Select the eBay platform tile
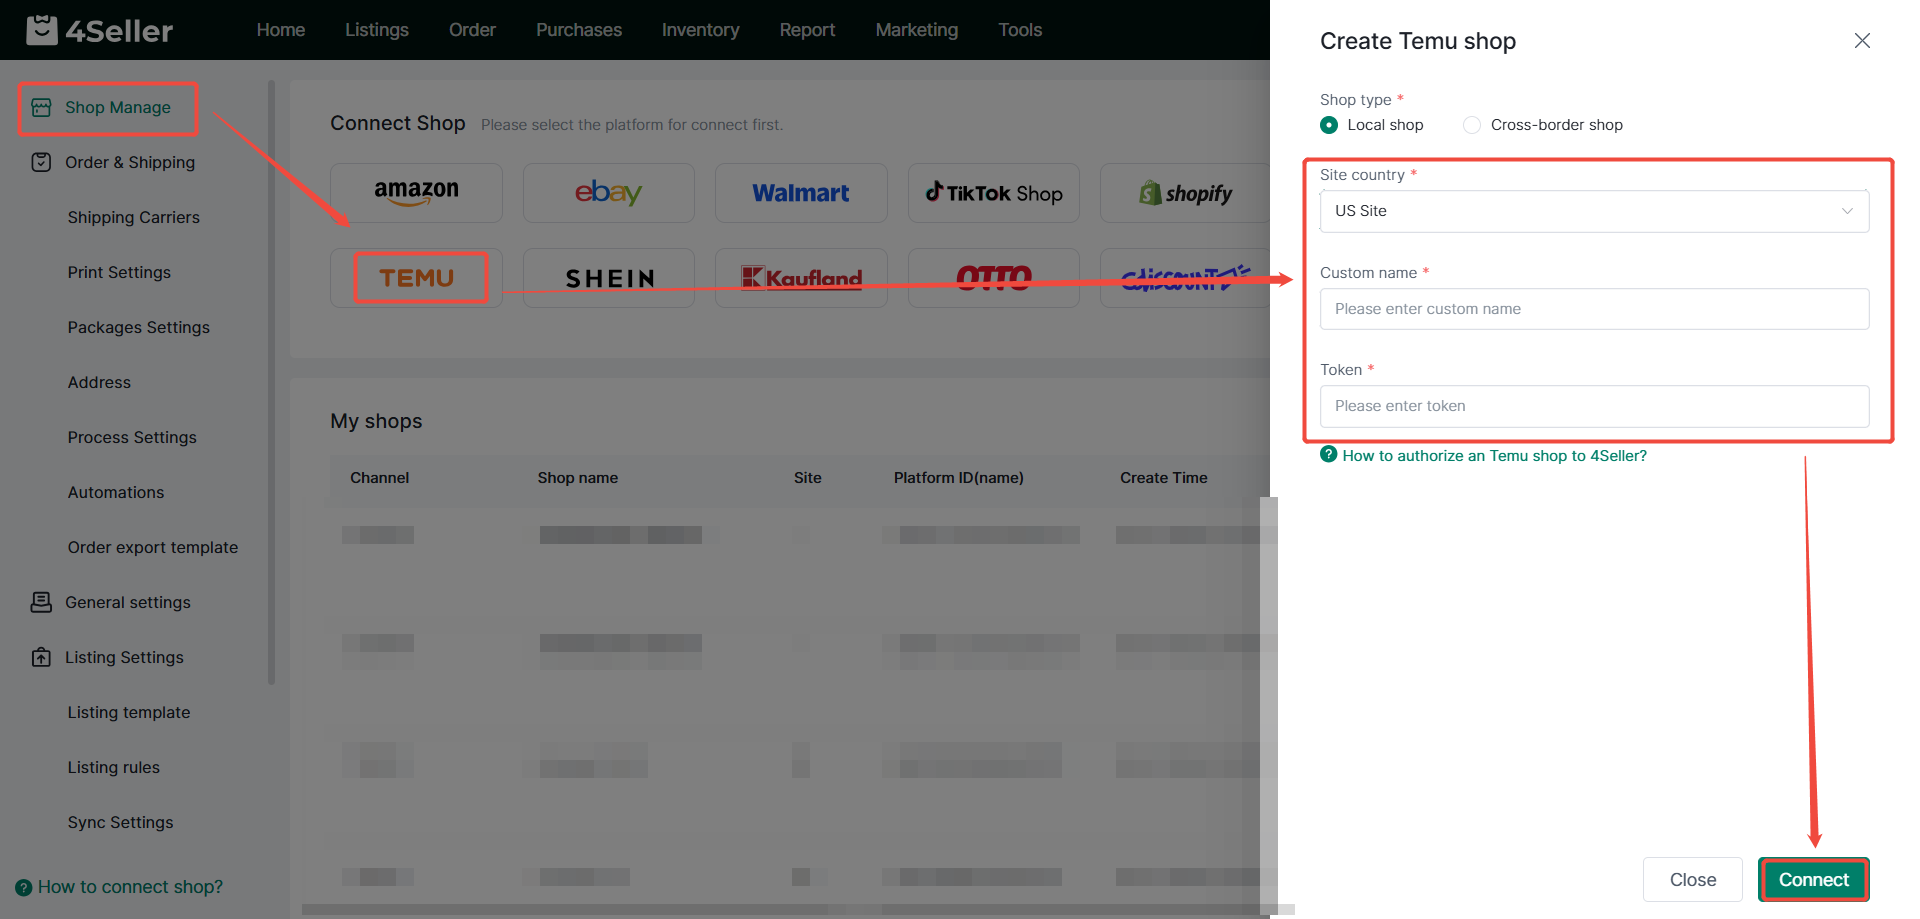 click(608, 193)
